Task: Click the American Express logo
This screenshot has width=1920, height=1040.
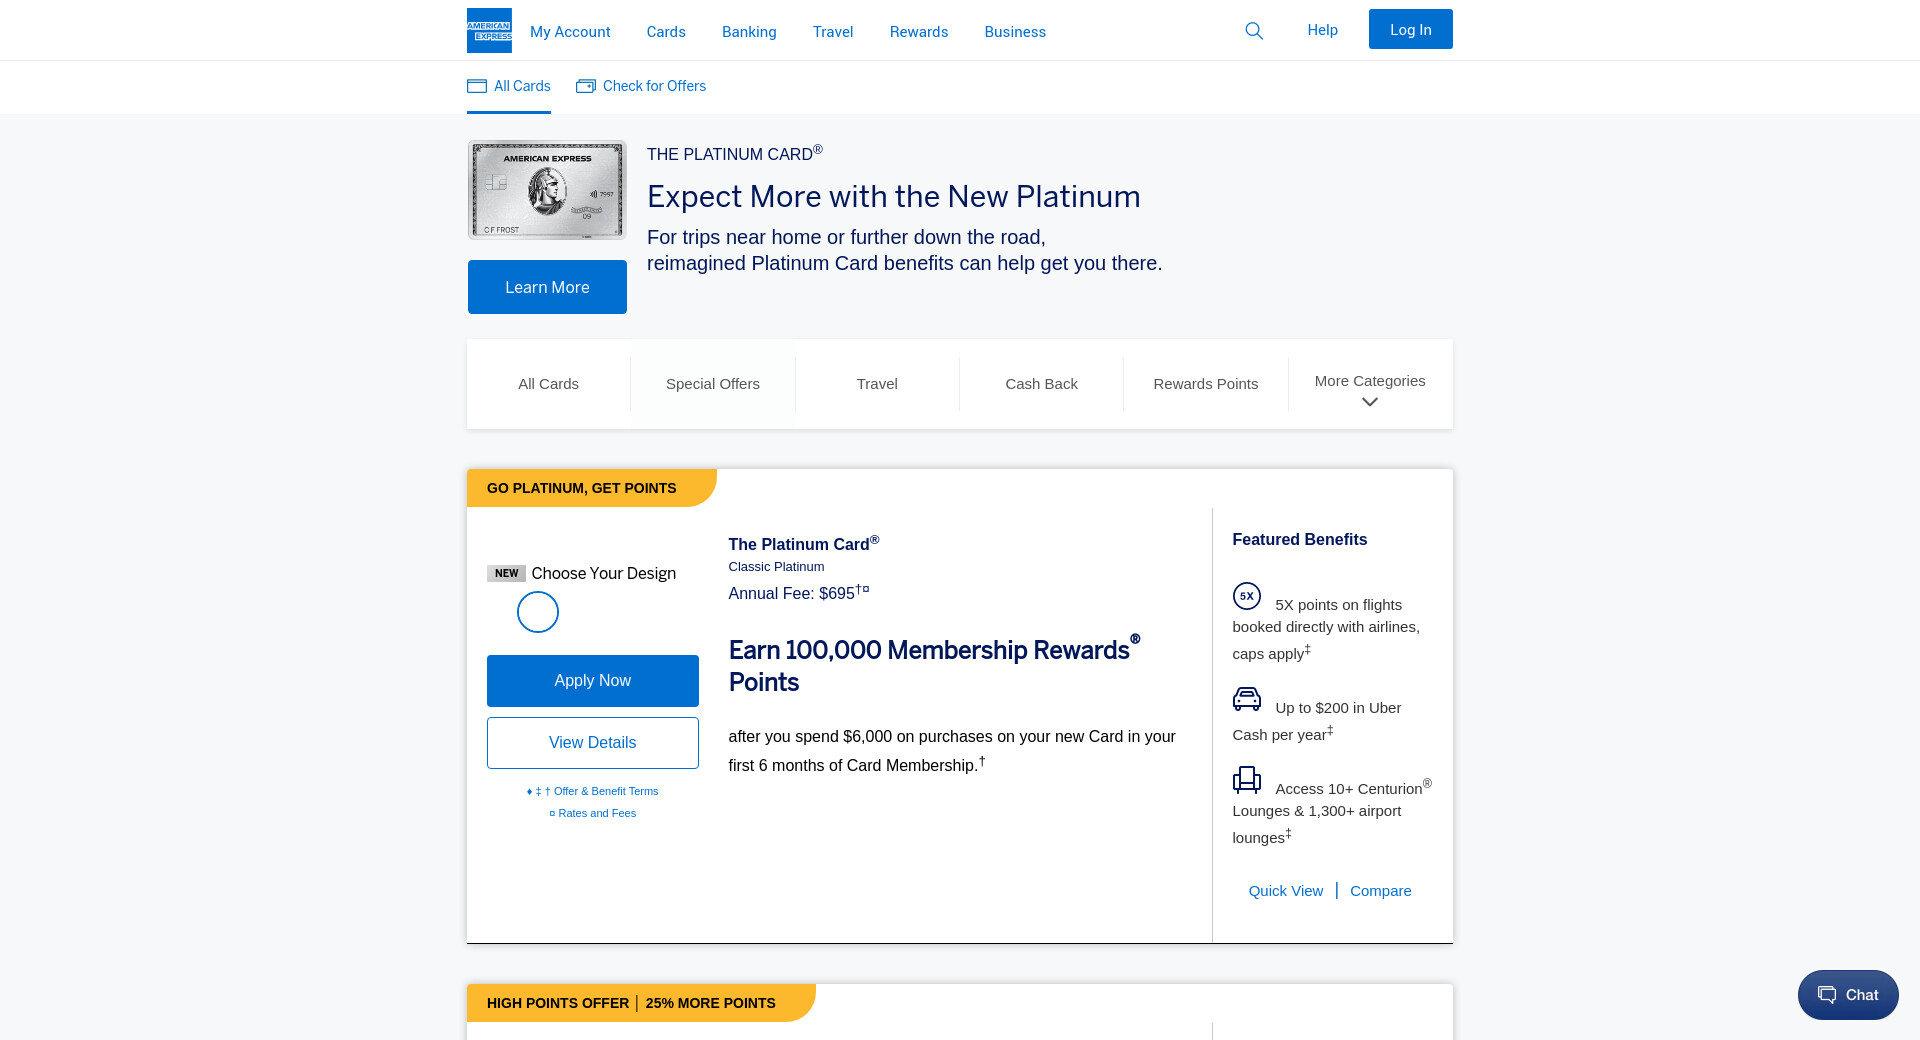Action: [x=489, y=31]
